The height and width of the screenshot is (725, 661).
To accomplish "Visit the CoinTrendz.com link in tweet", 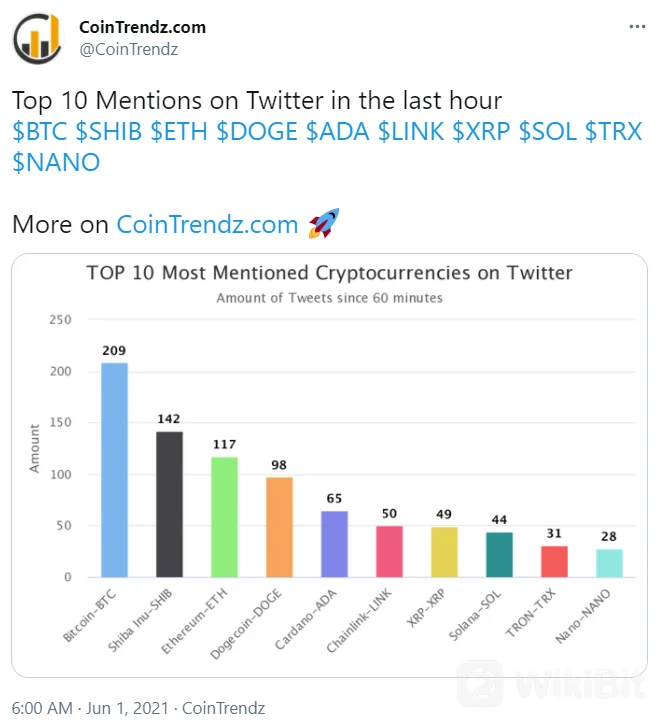I will (207, 224).
